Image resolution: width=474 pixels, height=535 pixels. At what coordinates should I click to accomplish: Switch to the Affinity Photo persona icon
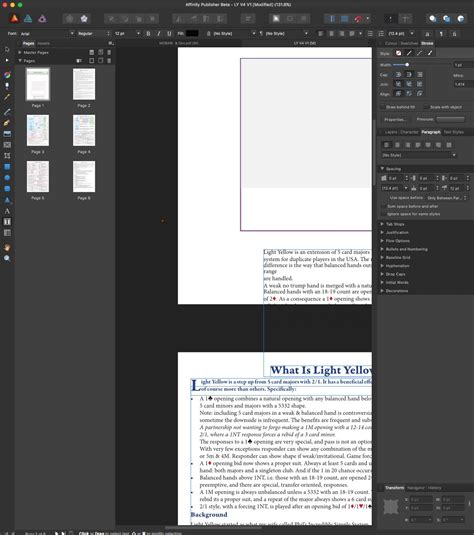click(x=42, y=18)
